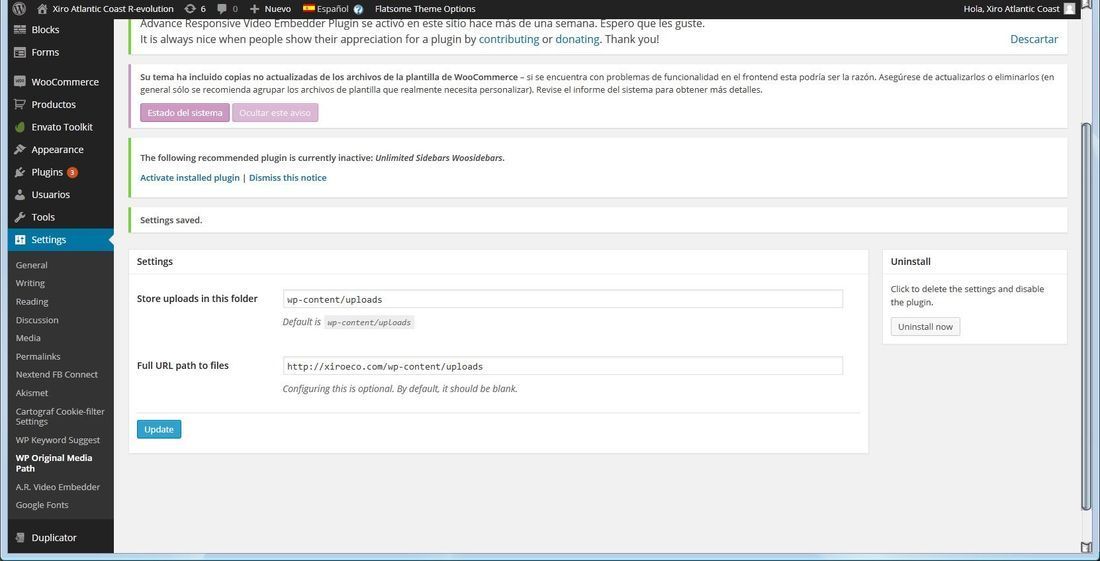Click the WooCommerce sidebar icon

pyautogui.click(x=20, y=82)
